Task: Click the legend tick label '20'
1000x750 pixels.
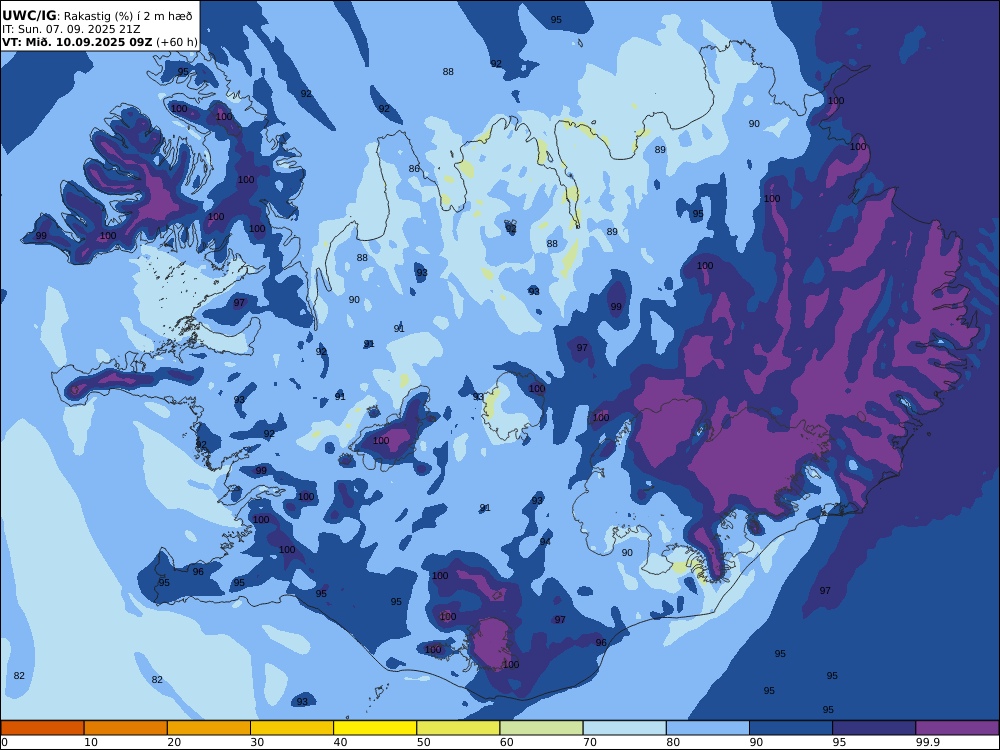Action: pos(174,742)
